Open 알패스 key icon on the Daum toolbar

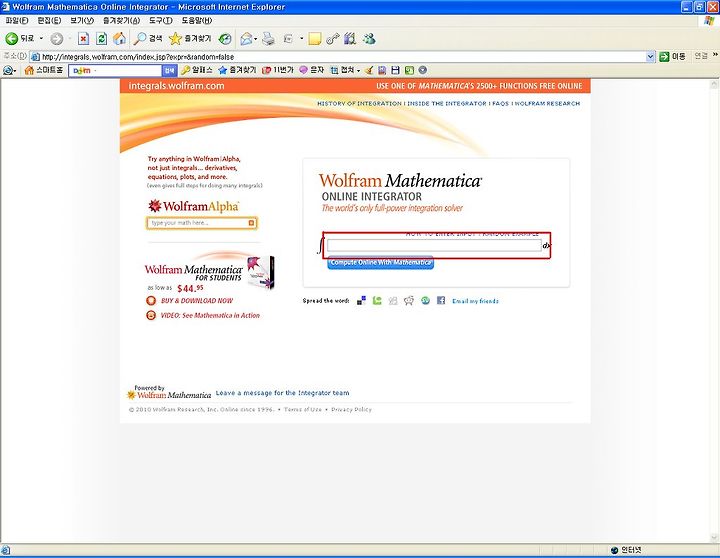tap(197, 70)
